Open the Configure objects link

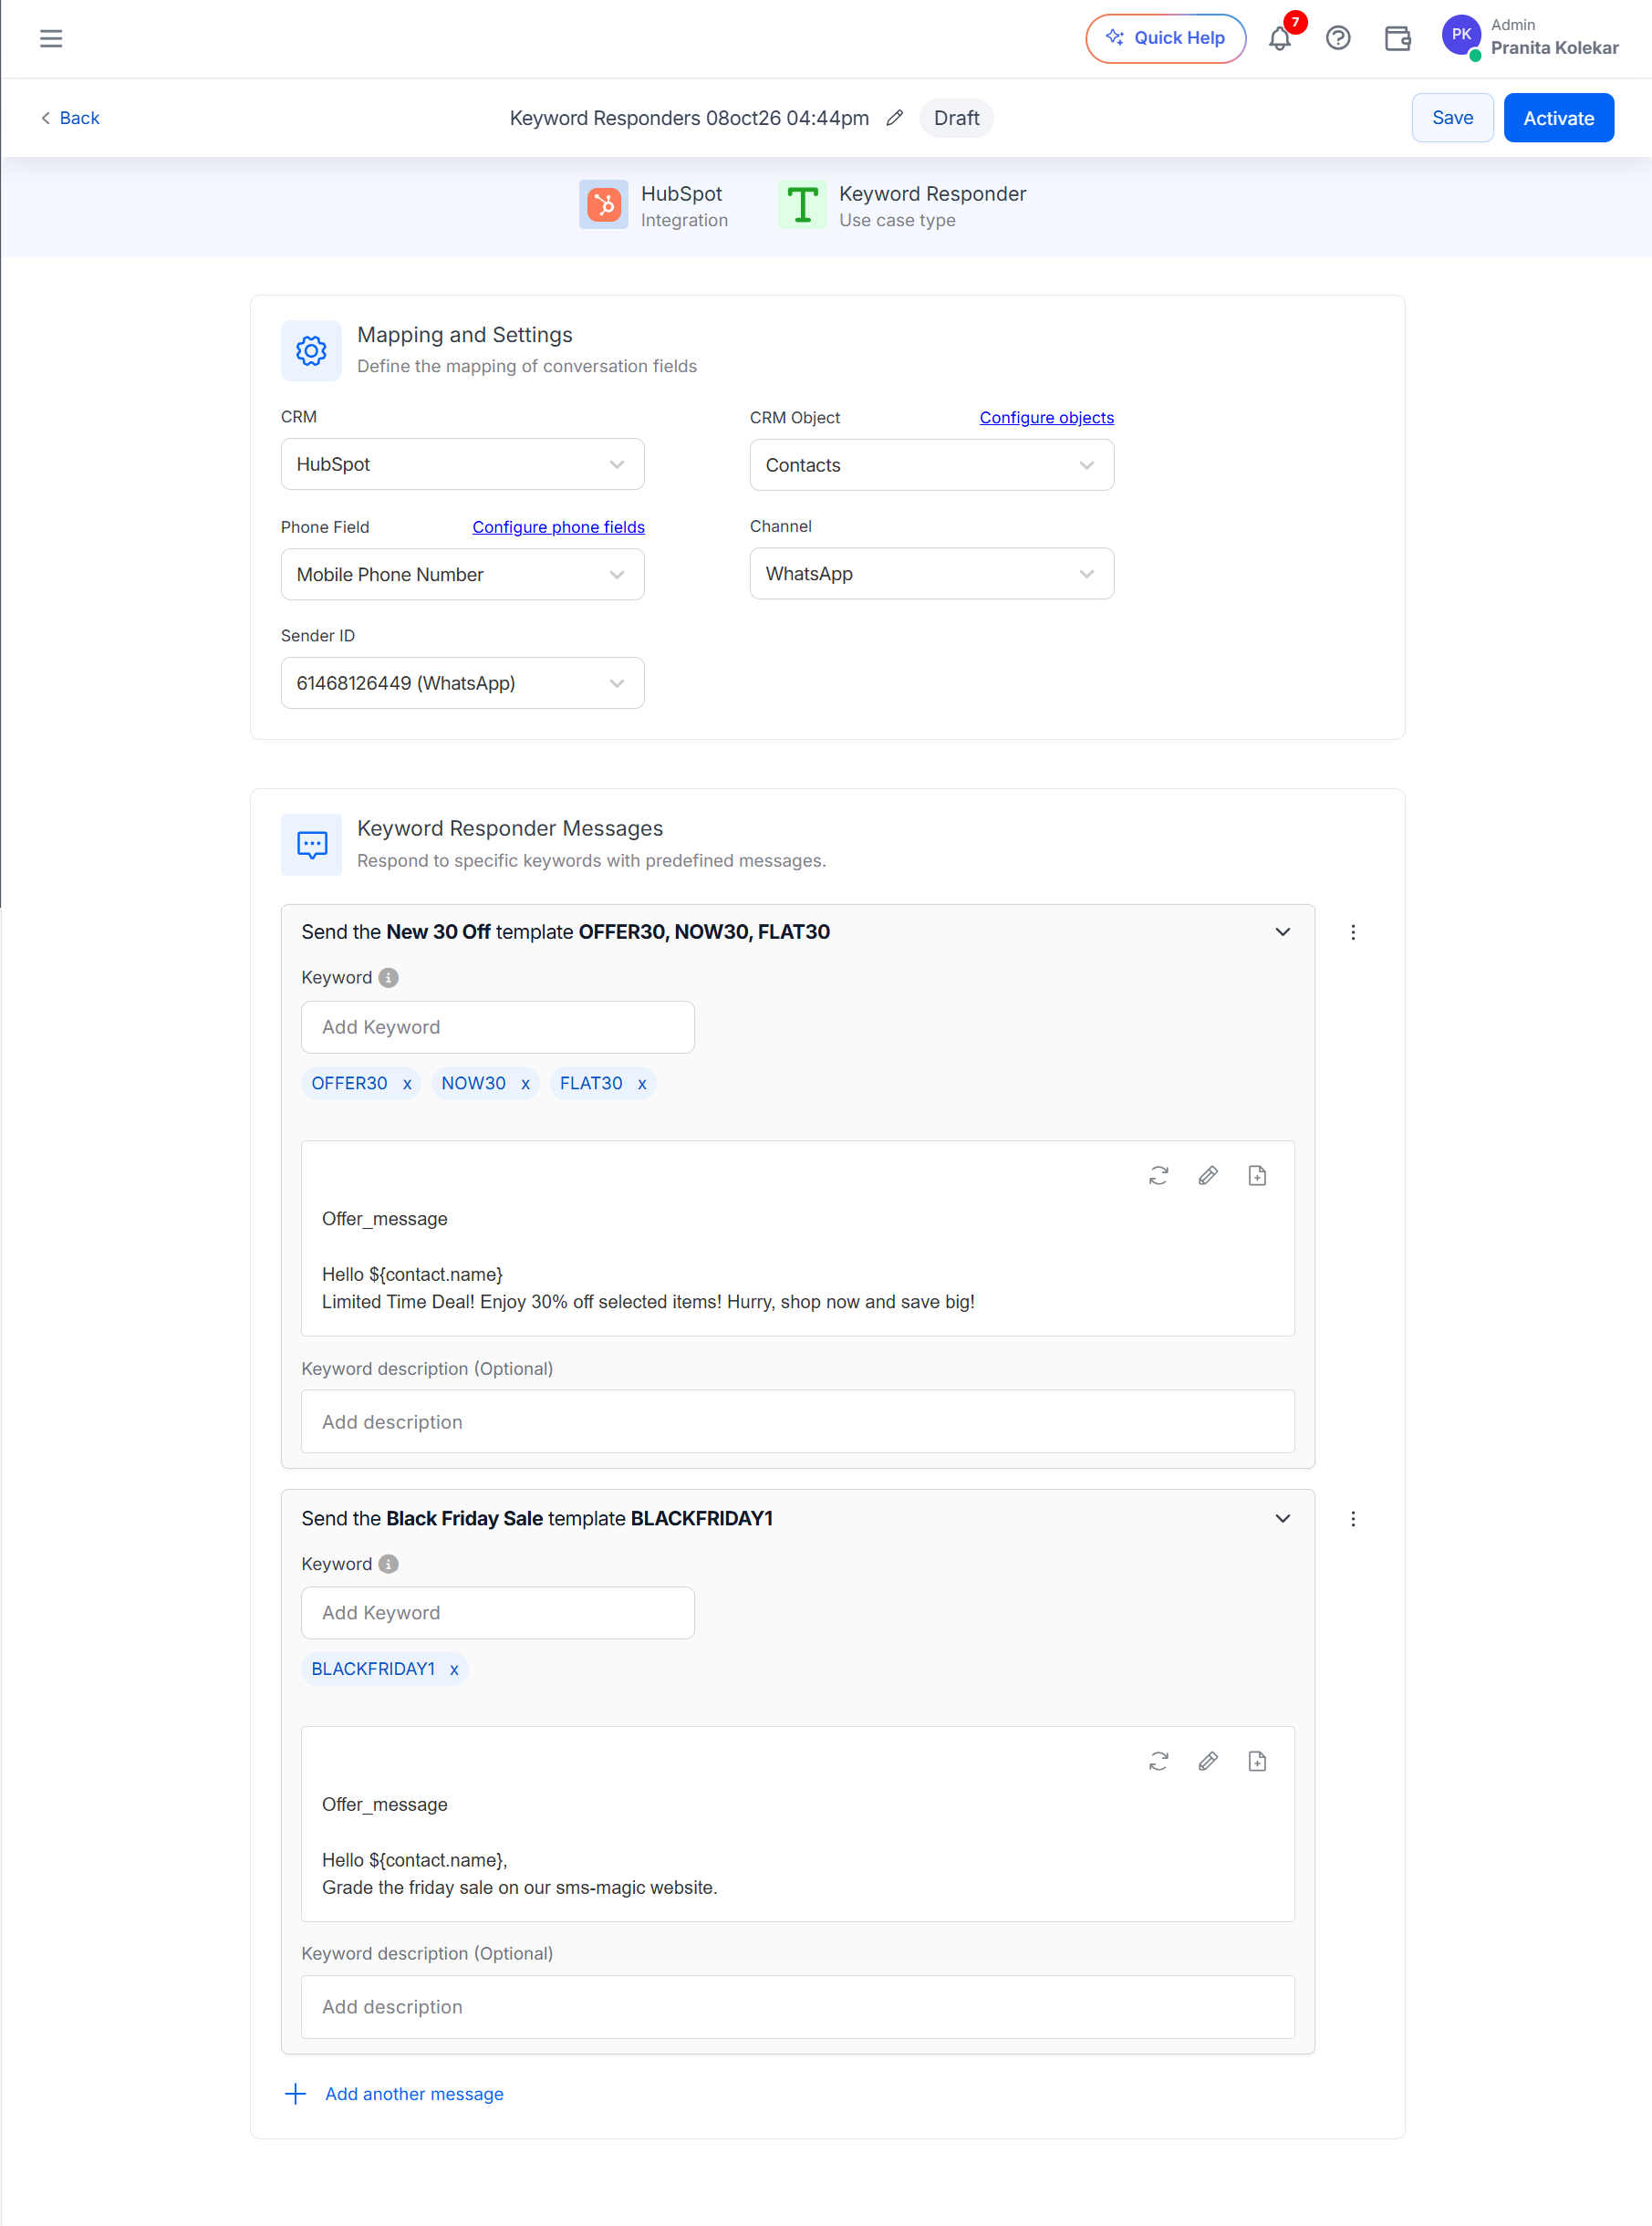click(1046, 418)
